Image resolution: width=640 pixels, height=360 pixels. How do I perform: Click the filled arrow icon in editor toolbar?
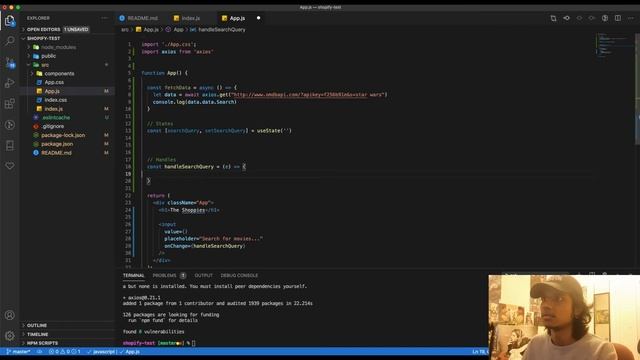[x=567, y=18]
